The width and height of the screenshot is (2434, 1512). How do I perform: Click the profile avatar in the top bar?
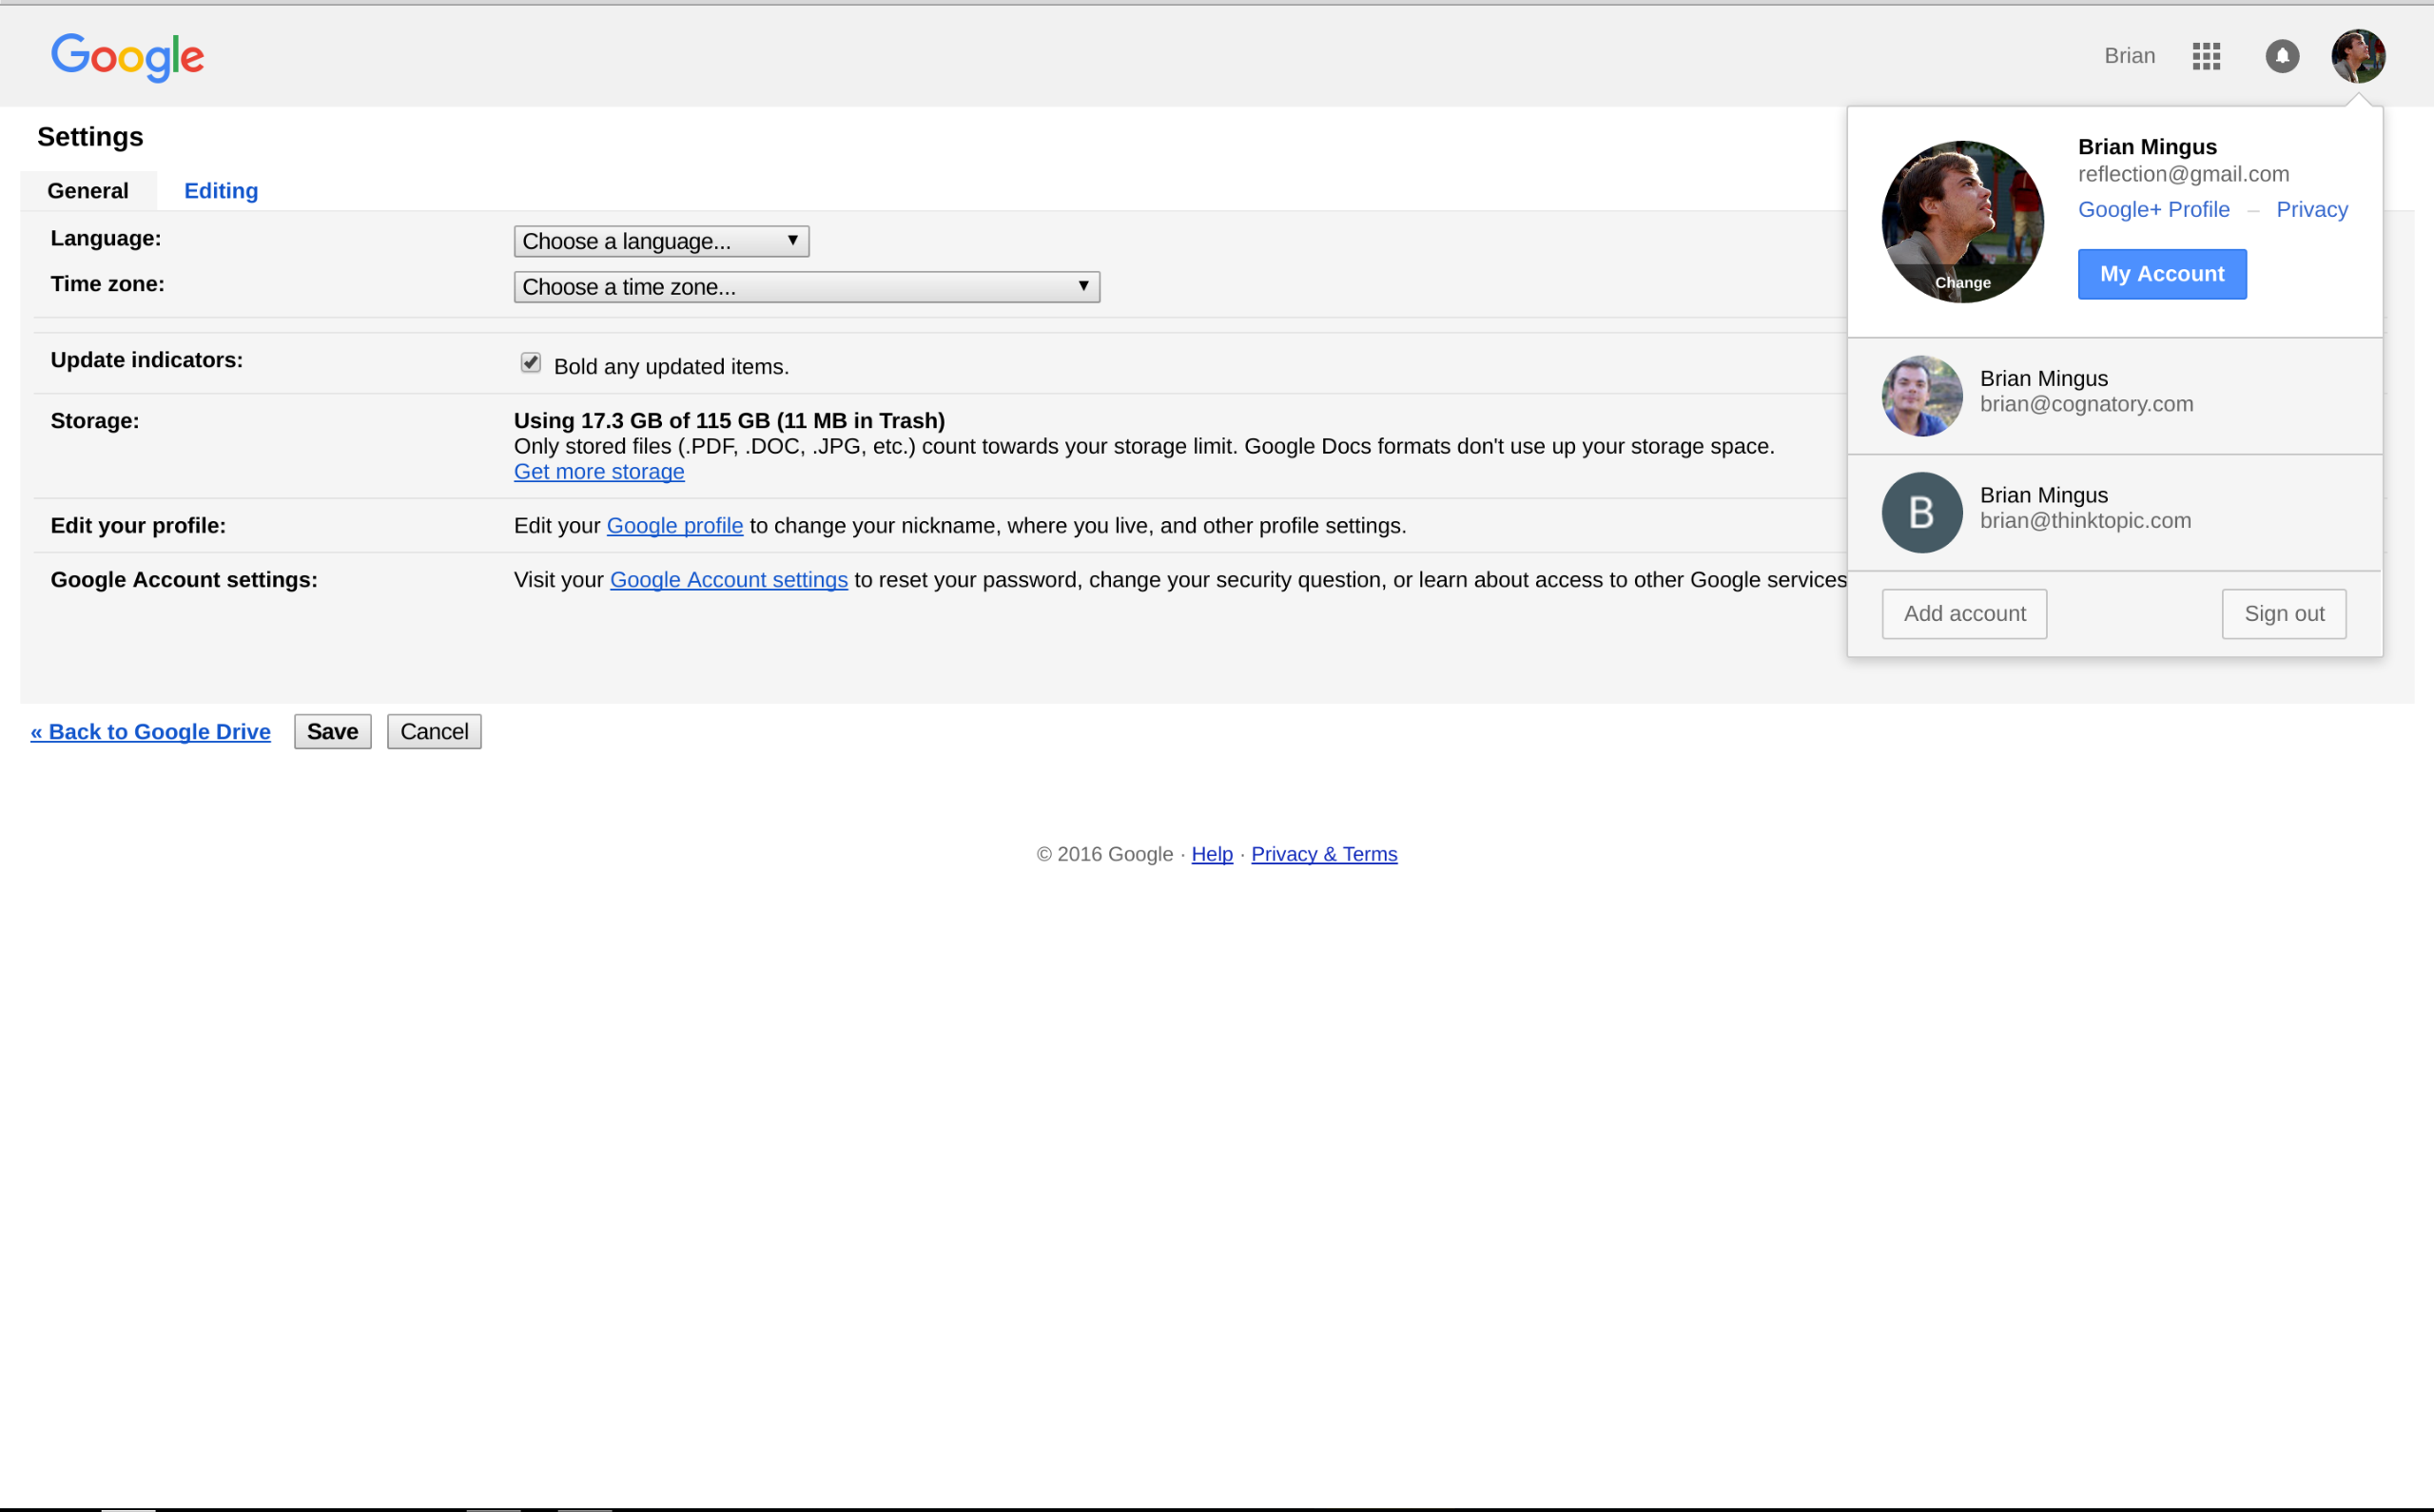point(2358,56)
